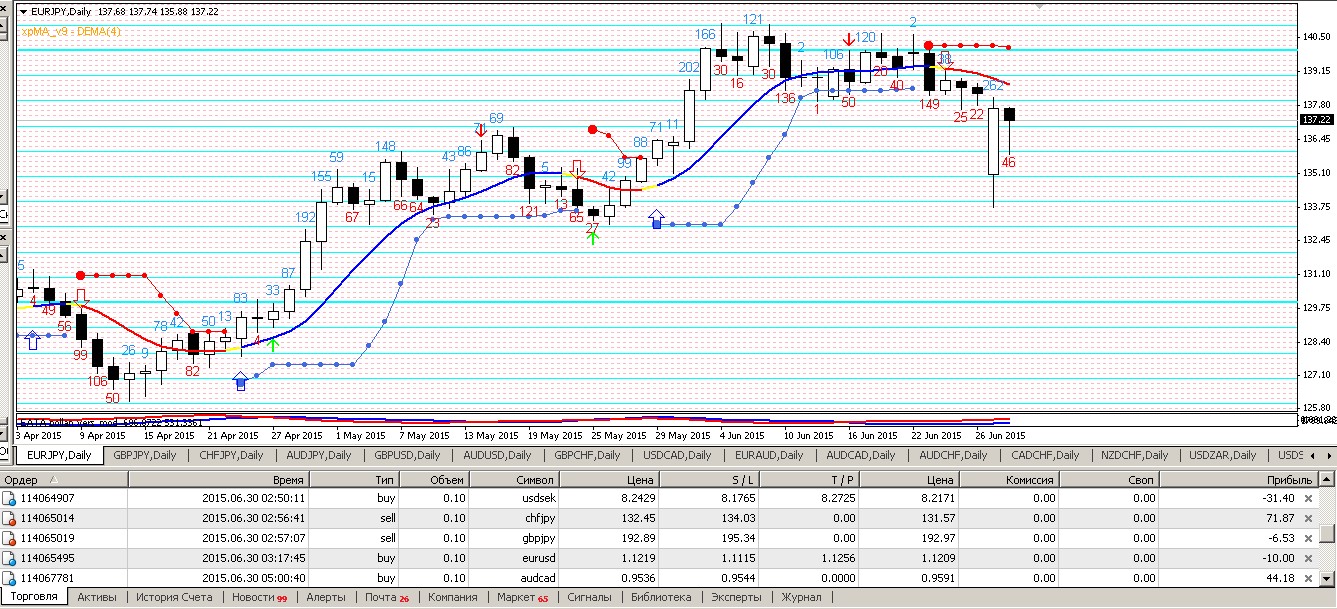The image size is (1337, 609).
Task: Sort orders by Ордер column header
Action: [x=64, y=480]
